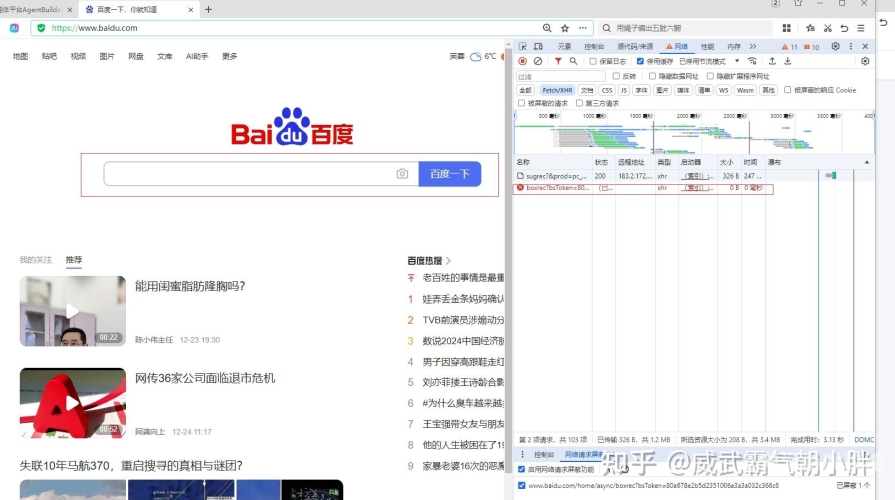895x500 pixels.
Task: Select the Fetch/XHR filter button
Action: pyautogui.click(x=557, y=90)
